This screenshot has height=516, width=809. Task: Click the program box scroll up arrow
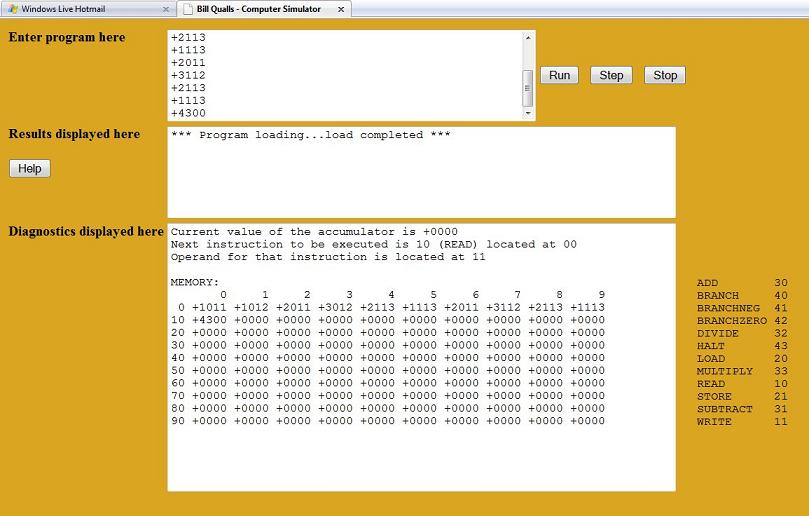(x=528, y=38)
